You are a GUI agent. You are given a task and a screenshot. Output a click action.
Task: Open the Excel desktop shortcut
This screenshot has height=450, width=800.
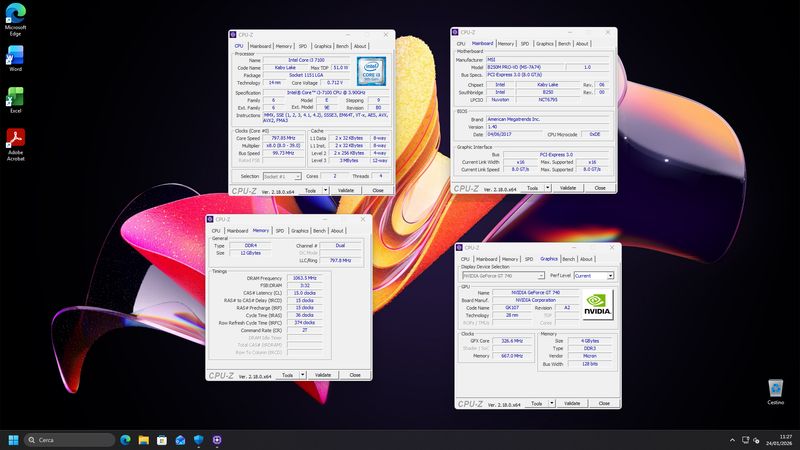click(15, 100)
